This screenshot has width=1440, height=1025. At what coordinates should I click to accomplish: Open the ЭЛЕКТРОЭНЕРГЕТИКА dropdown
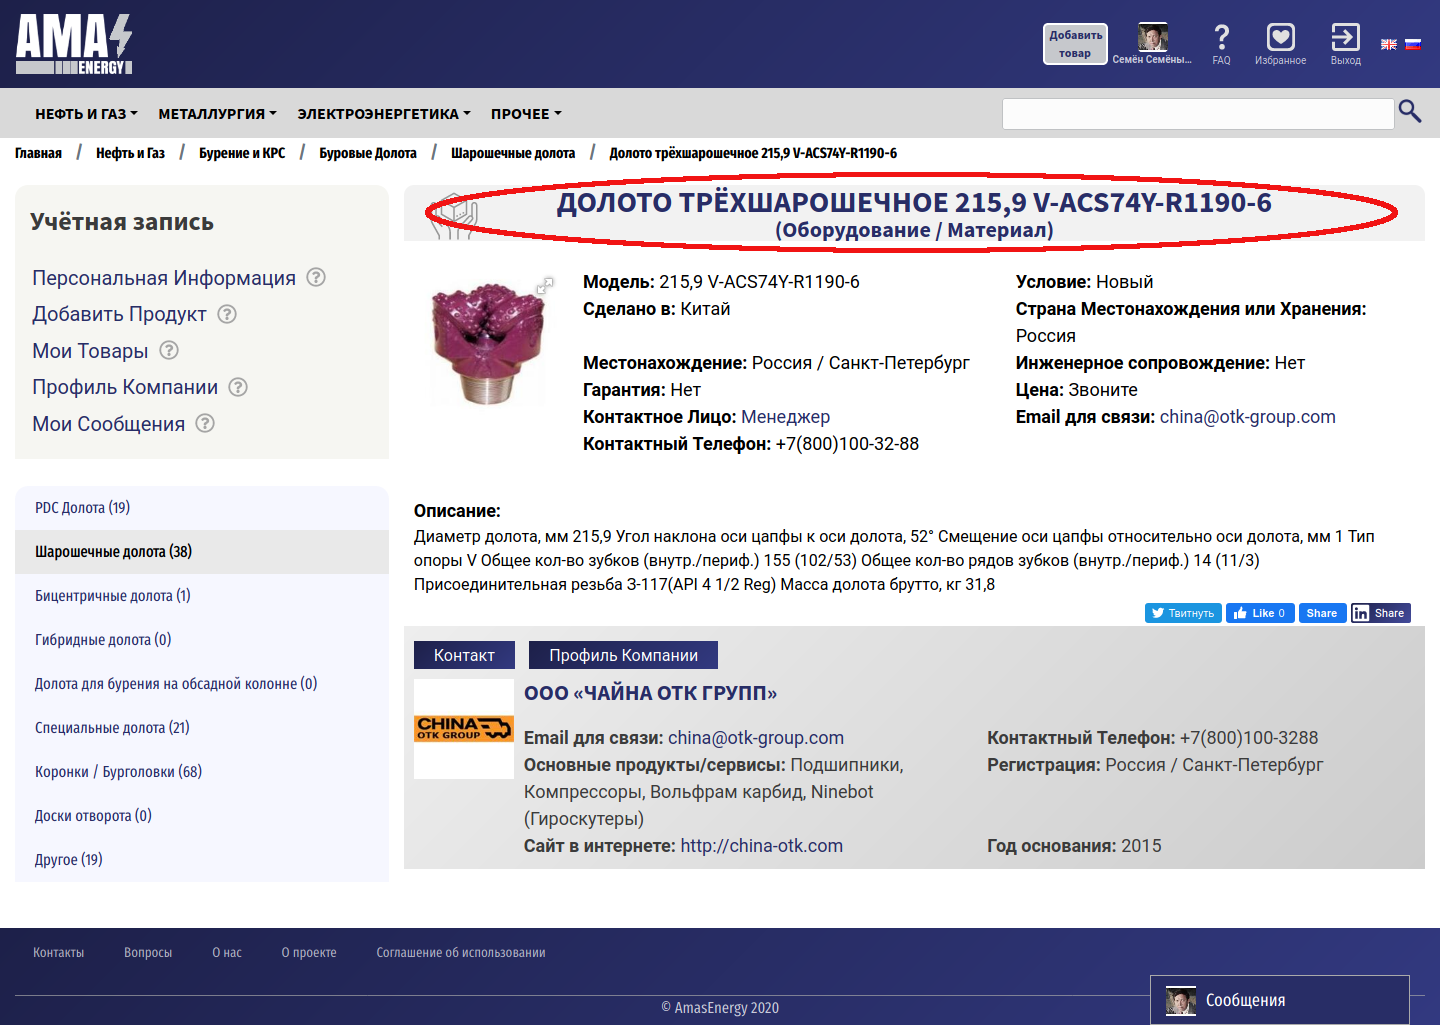383,114
